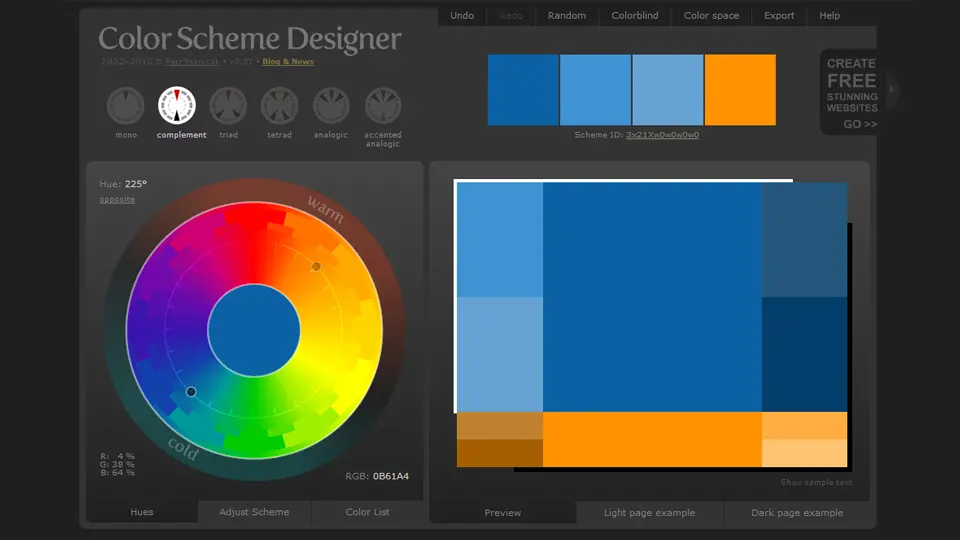The image size is (960, 540).
Task: Switch to the Adjust Scheme tab
Action: point(254,512)
